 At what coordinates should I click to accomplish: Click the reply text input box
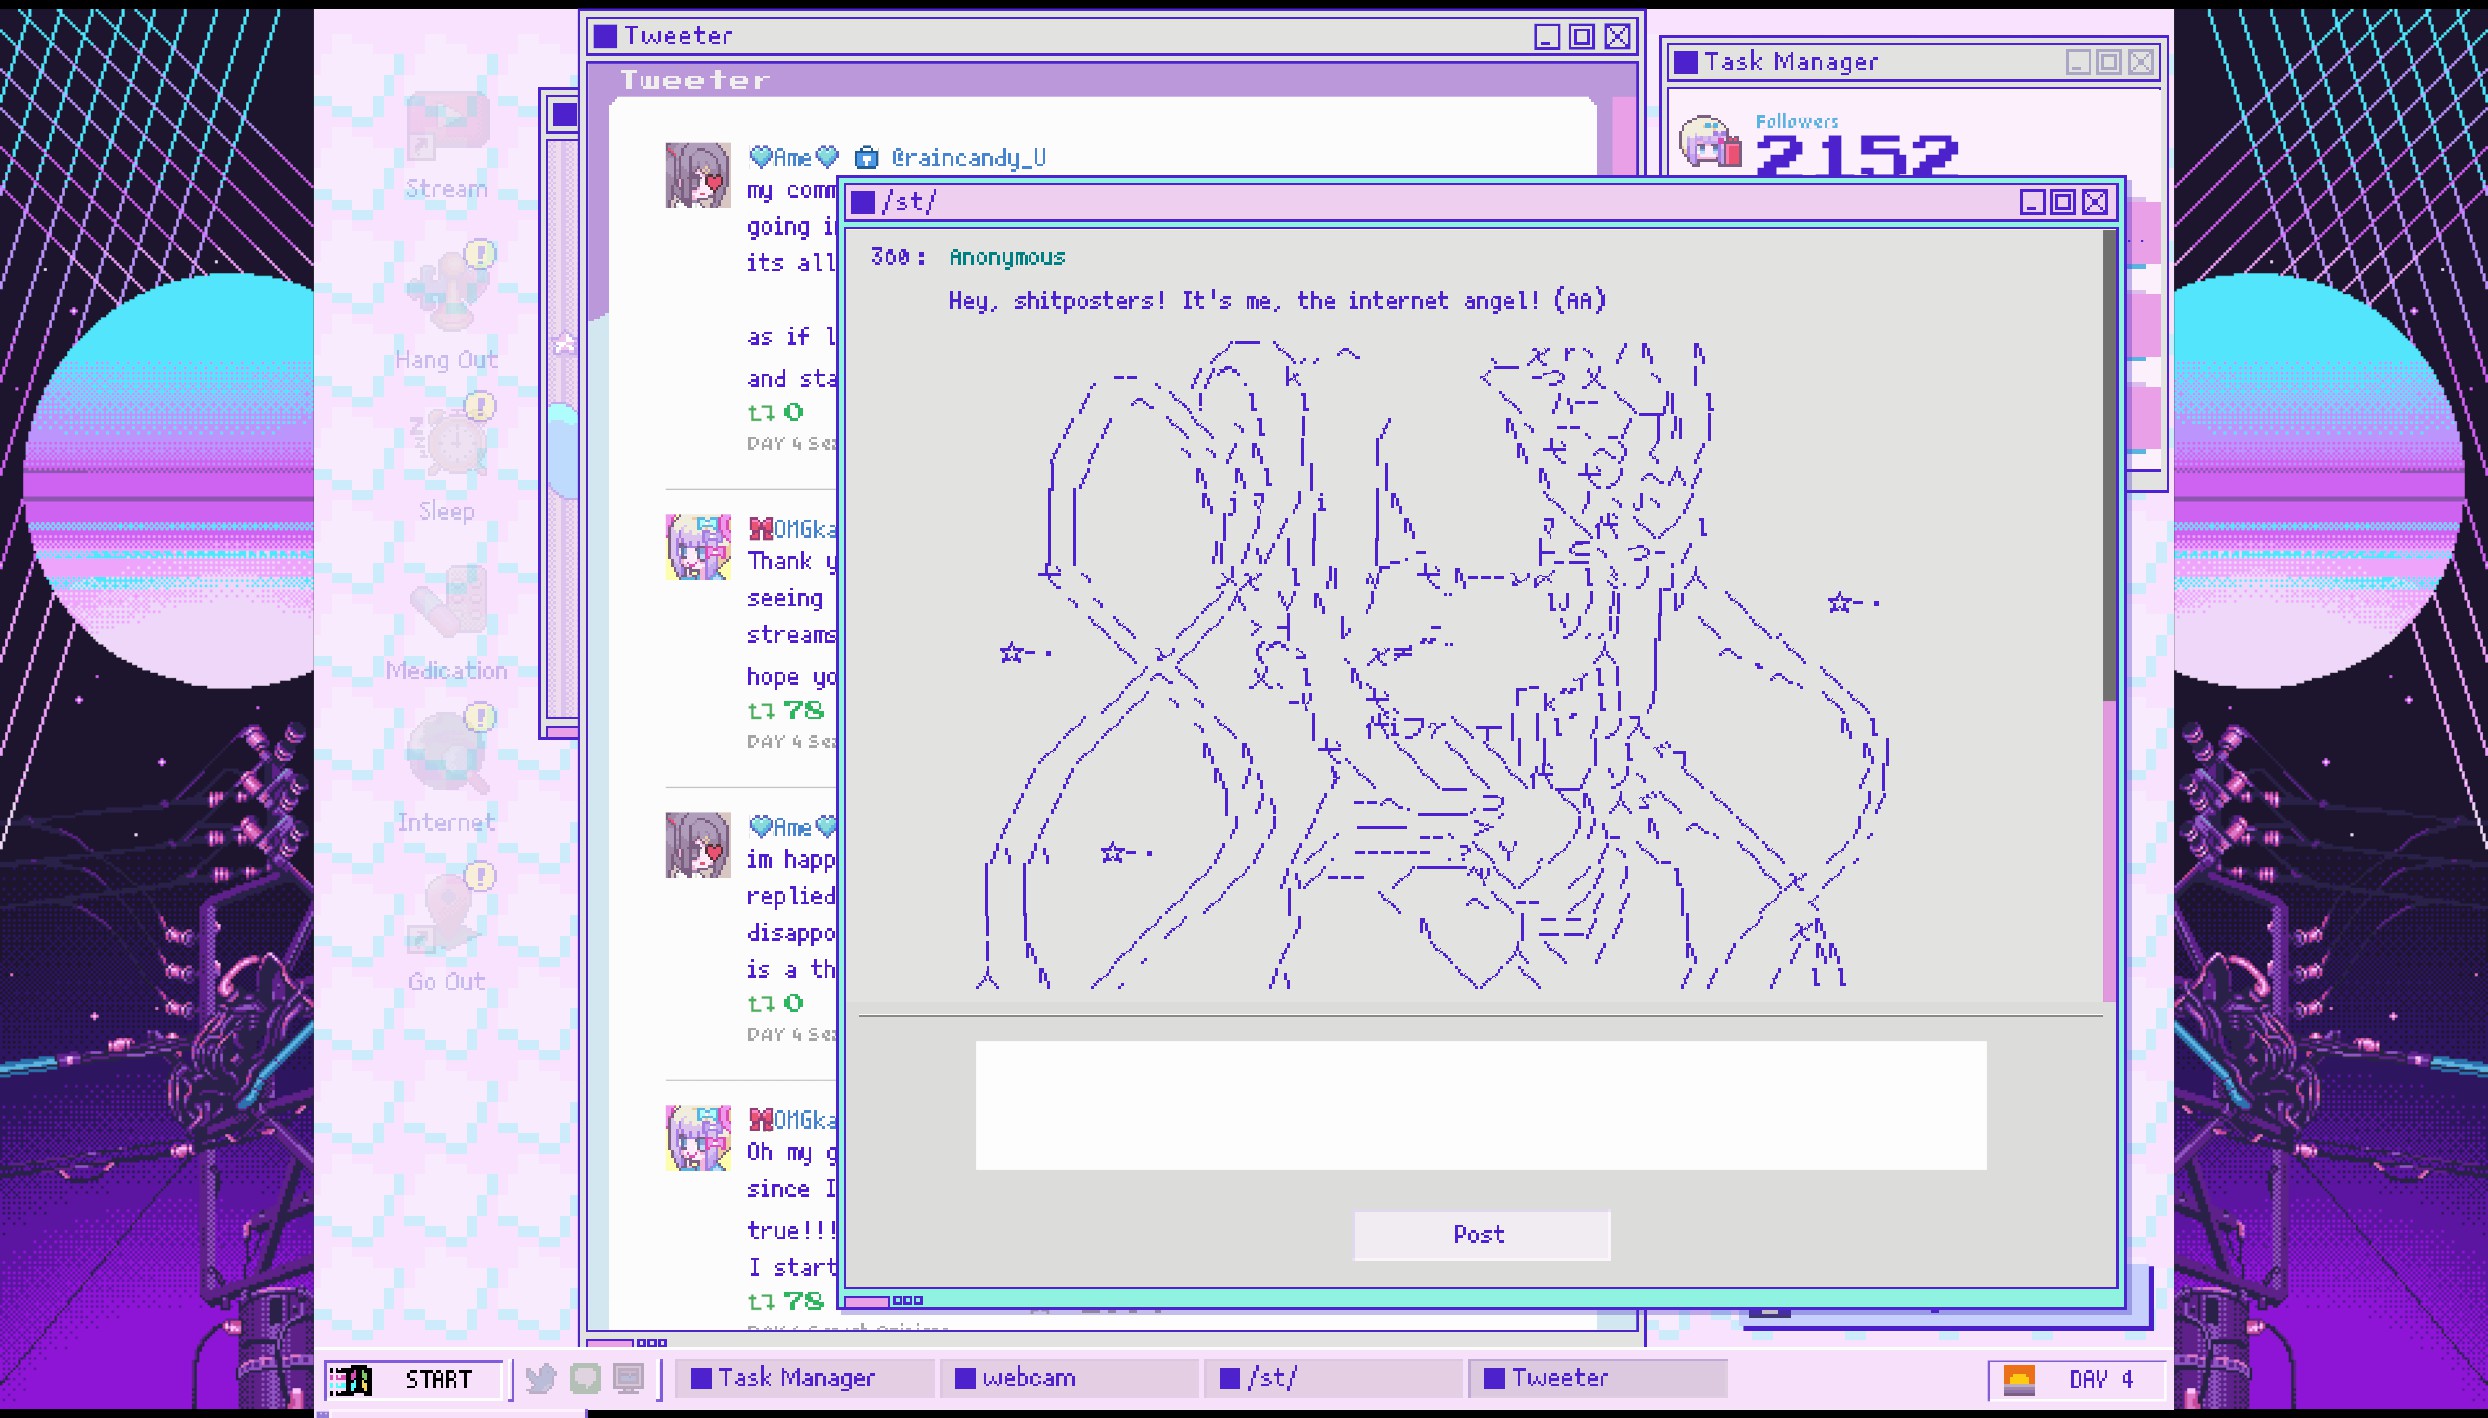pyautogui.click(x=1480, y=1105)
